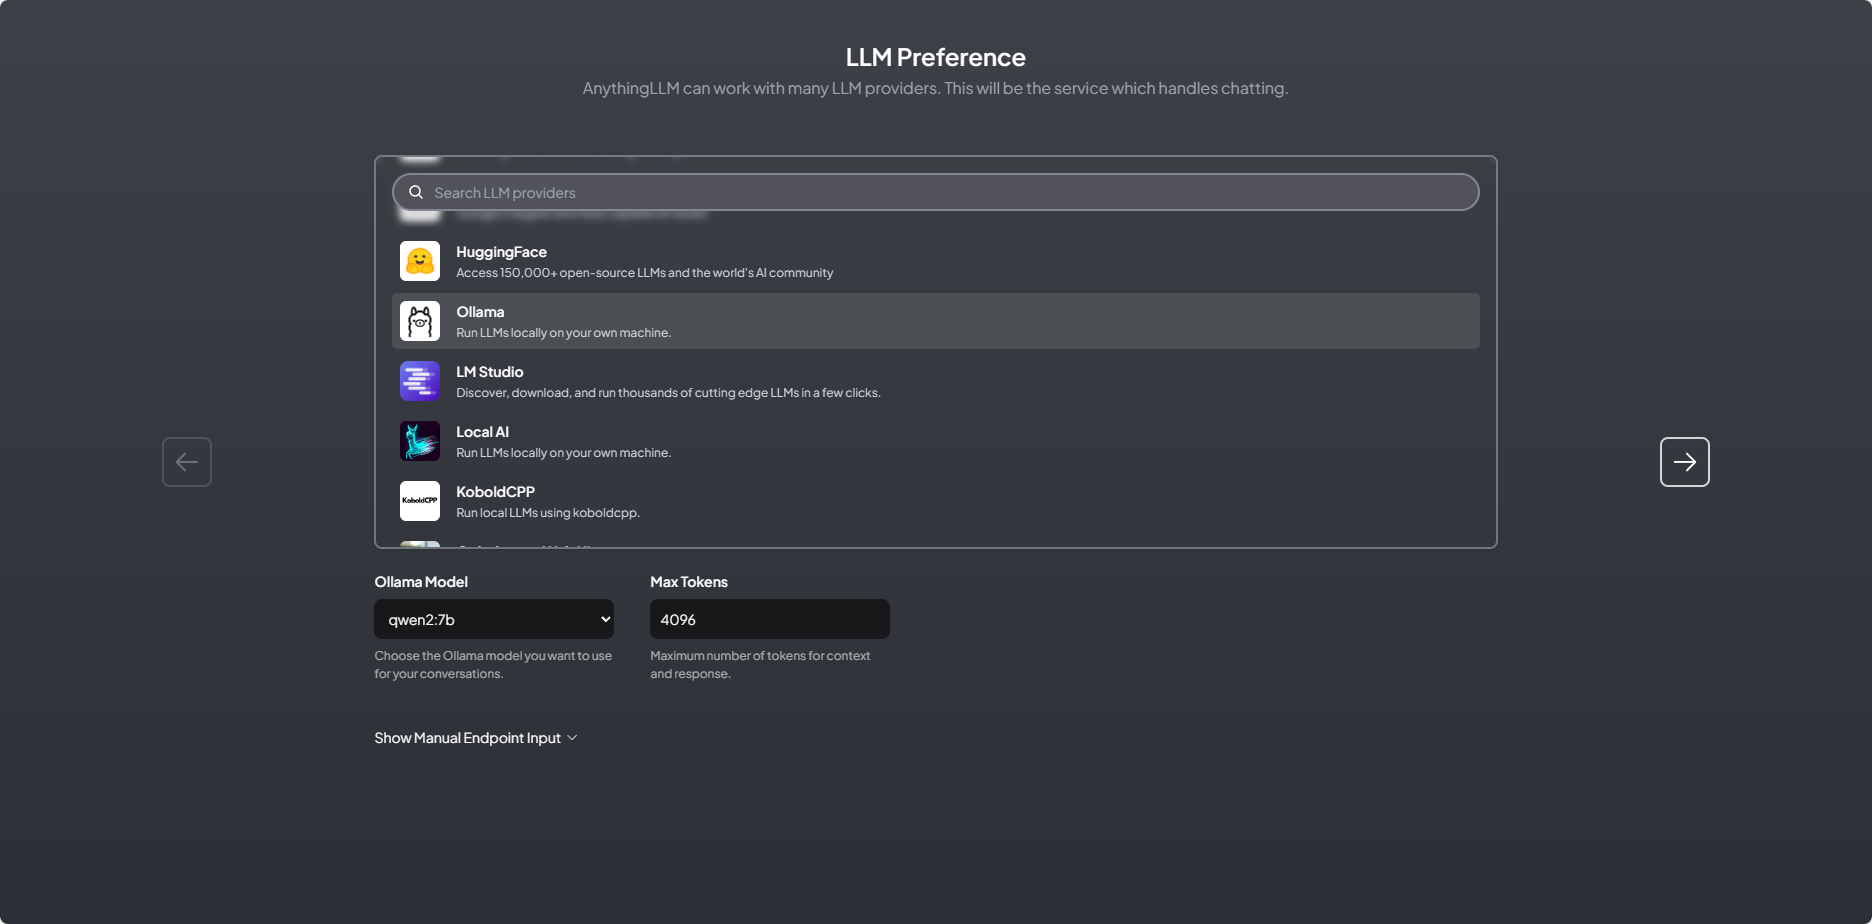Click the HuggingFace emoji logo icon
This screenshot has width=1872, height=924.
[420, 261]
